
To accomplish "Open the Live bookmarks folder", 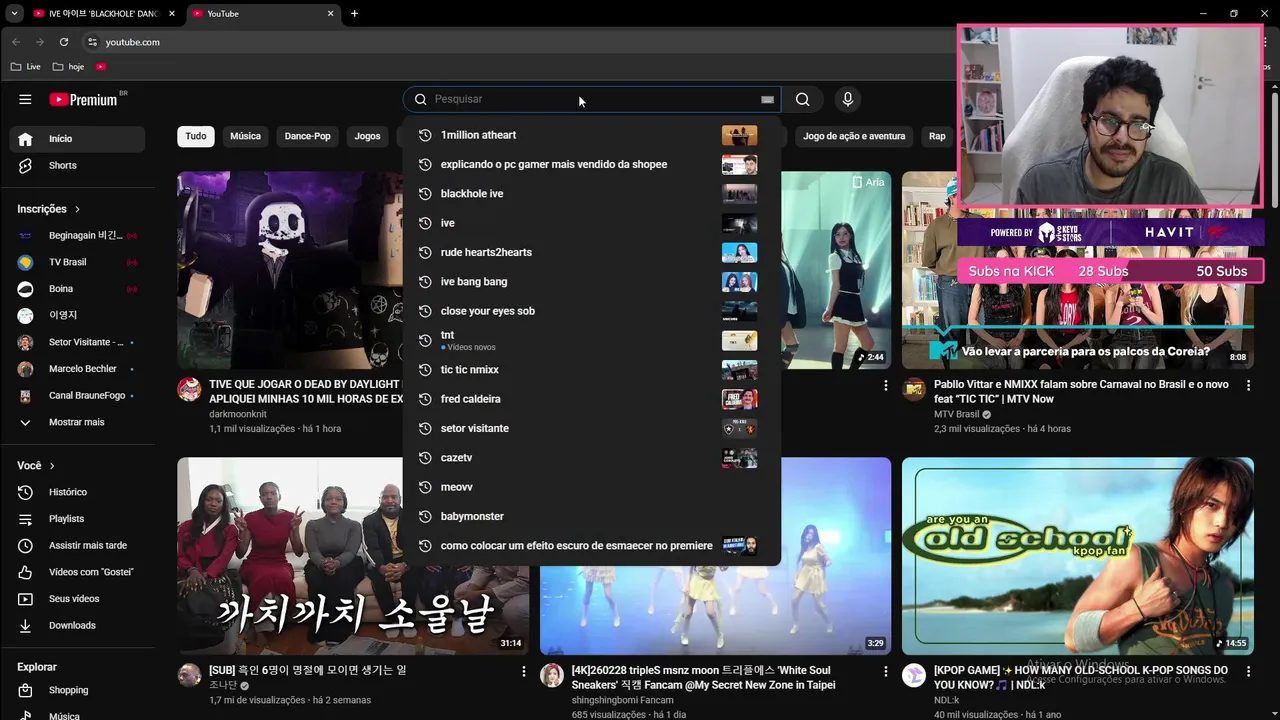I will [x=26, y=67].
